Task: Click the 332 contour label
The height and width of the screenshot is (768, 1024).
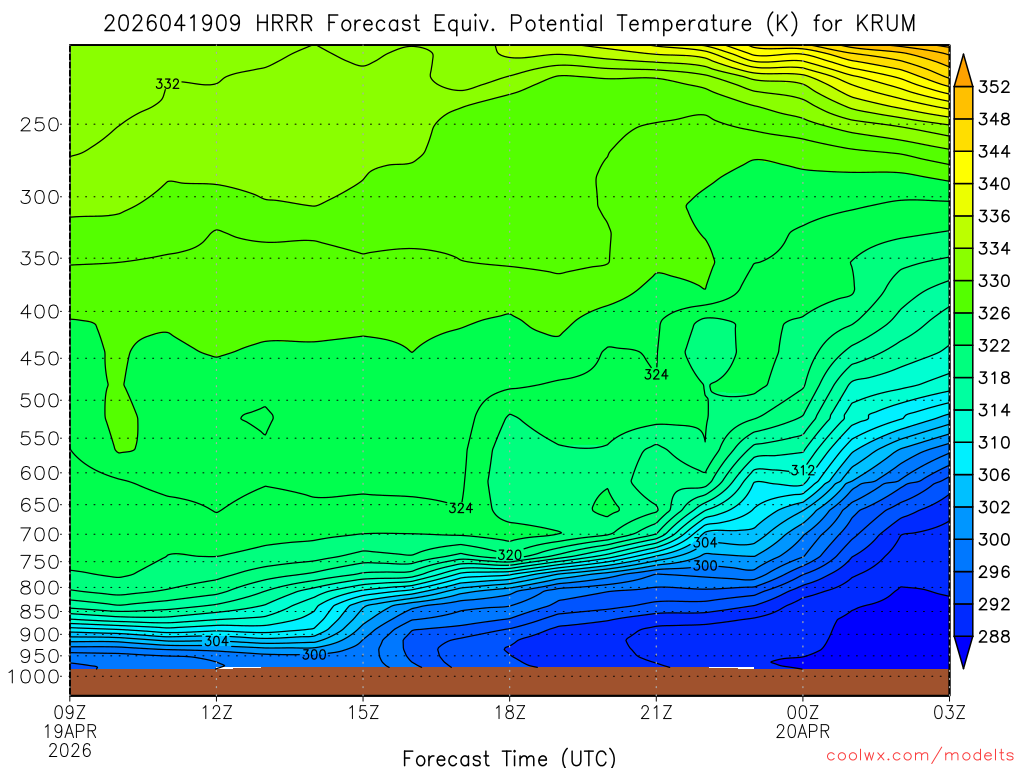Action: 167,84
